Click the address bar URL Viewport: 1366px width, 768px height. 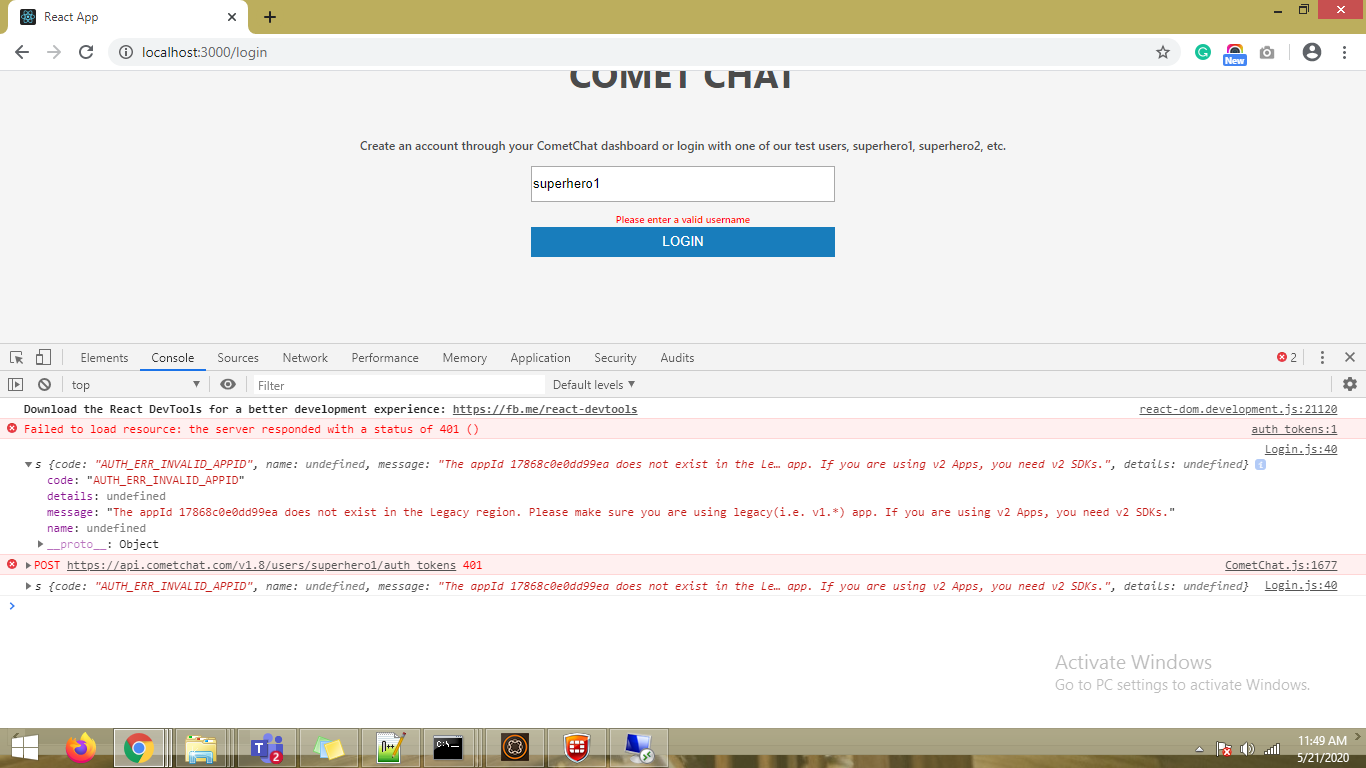(x=204, y=52)
